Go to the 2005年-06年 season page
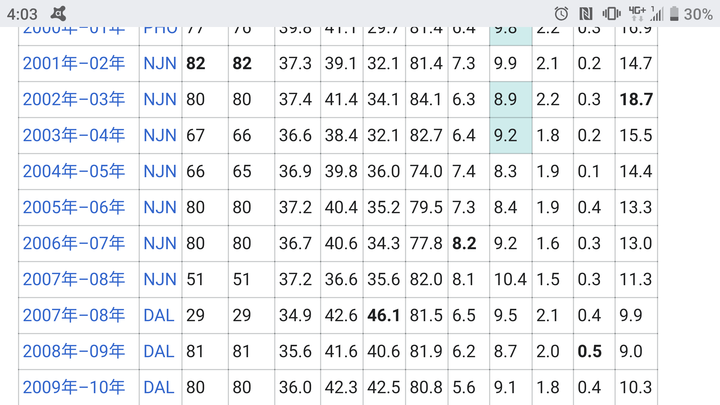720x405 pixels. (x=74, y=207)
